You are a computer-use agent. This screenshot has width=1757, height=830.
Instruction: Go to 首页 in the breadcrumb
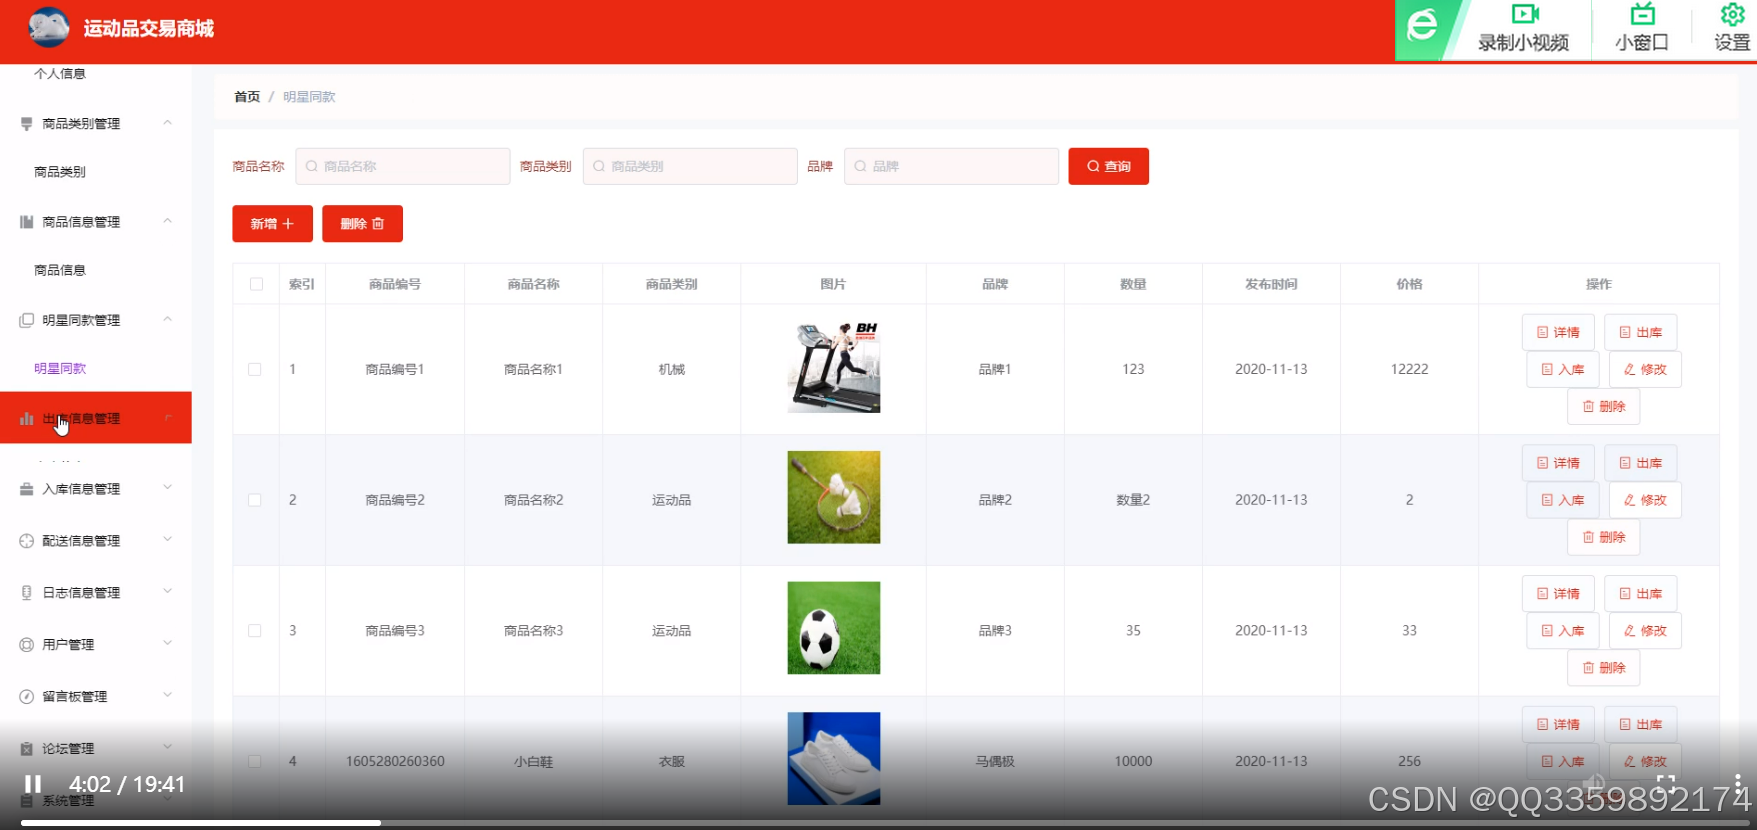[x=247, y=97]
